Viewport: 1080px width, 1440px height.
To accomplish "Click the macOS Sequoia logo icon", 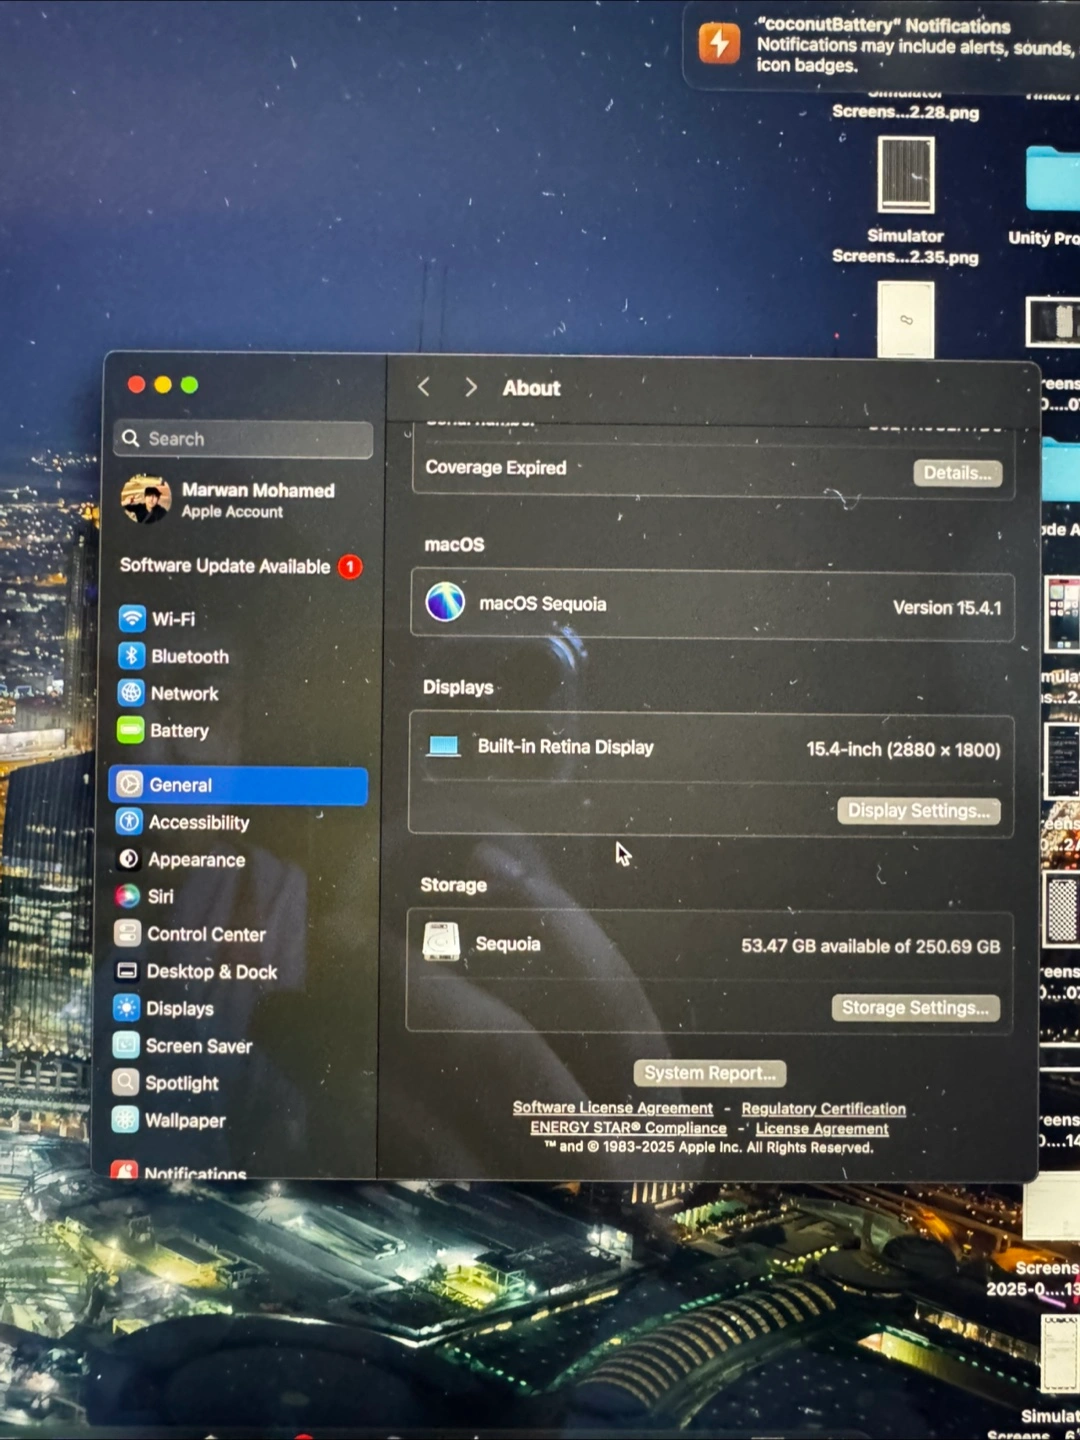I will tap(445, 602).
